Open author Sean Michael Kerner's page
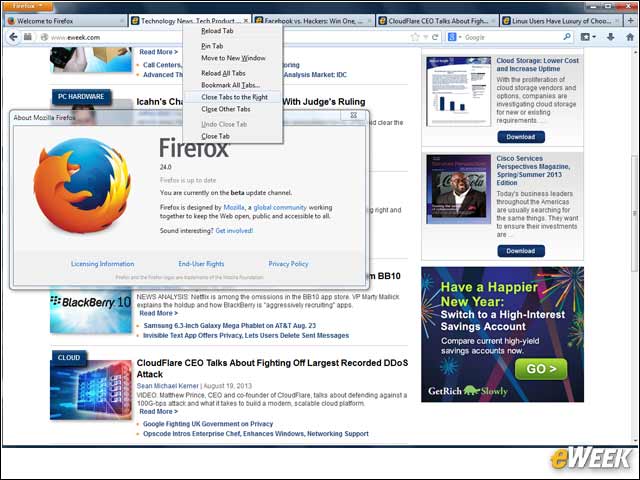 tap(167, 386)
